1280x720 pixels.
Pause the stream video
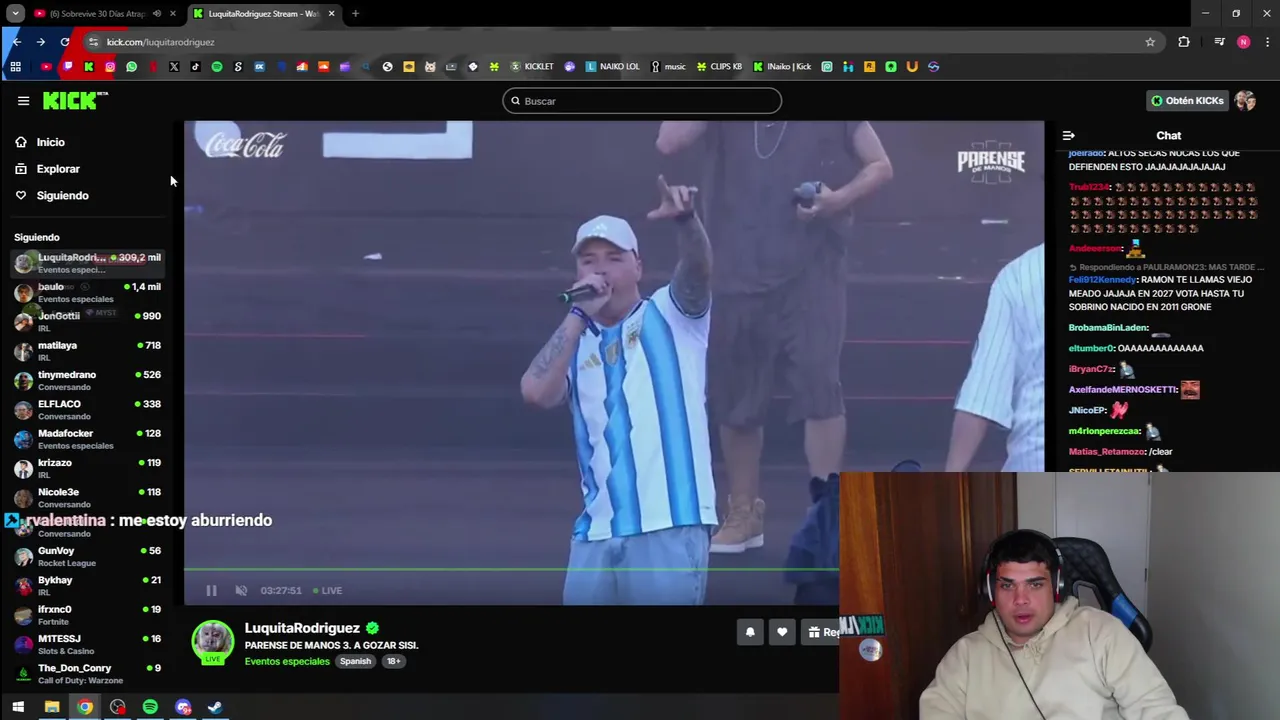click(x=211, y=590)
